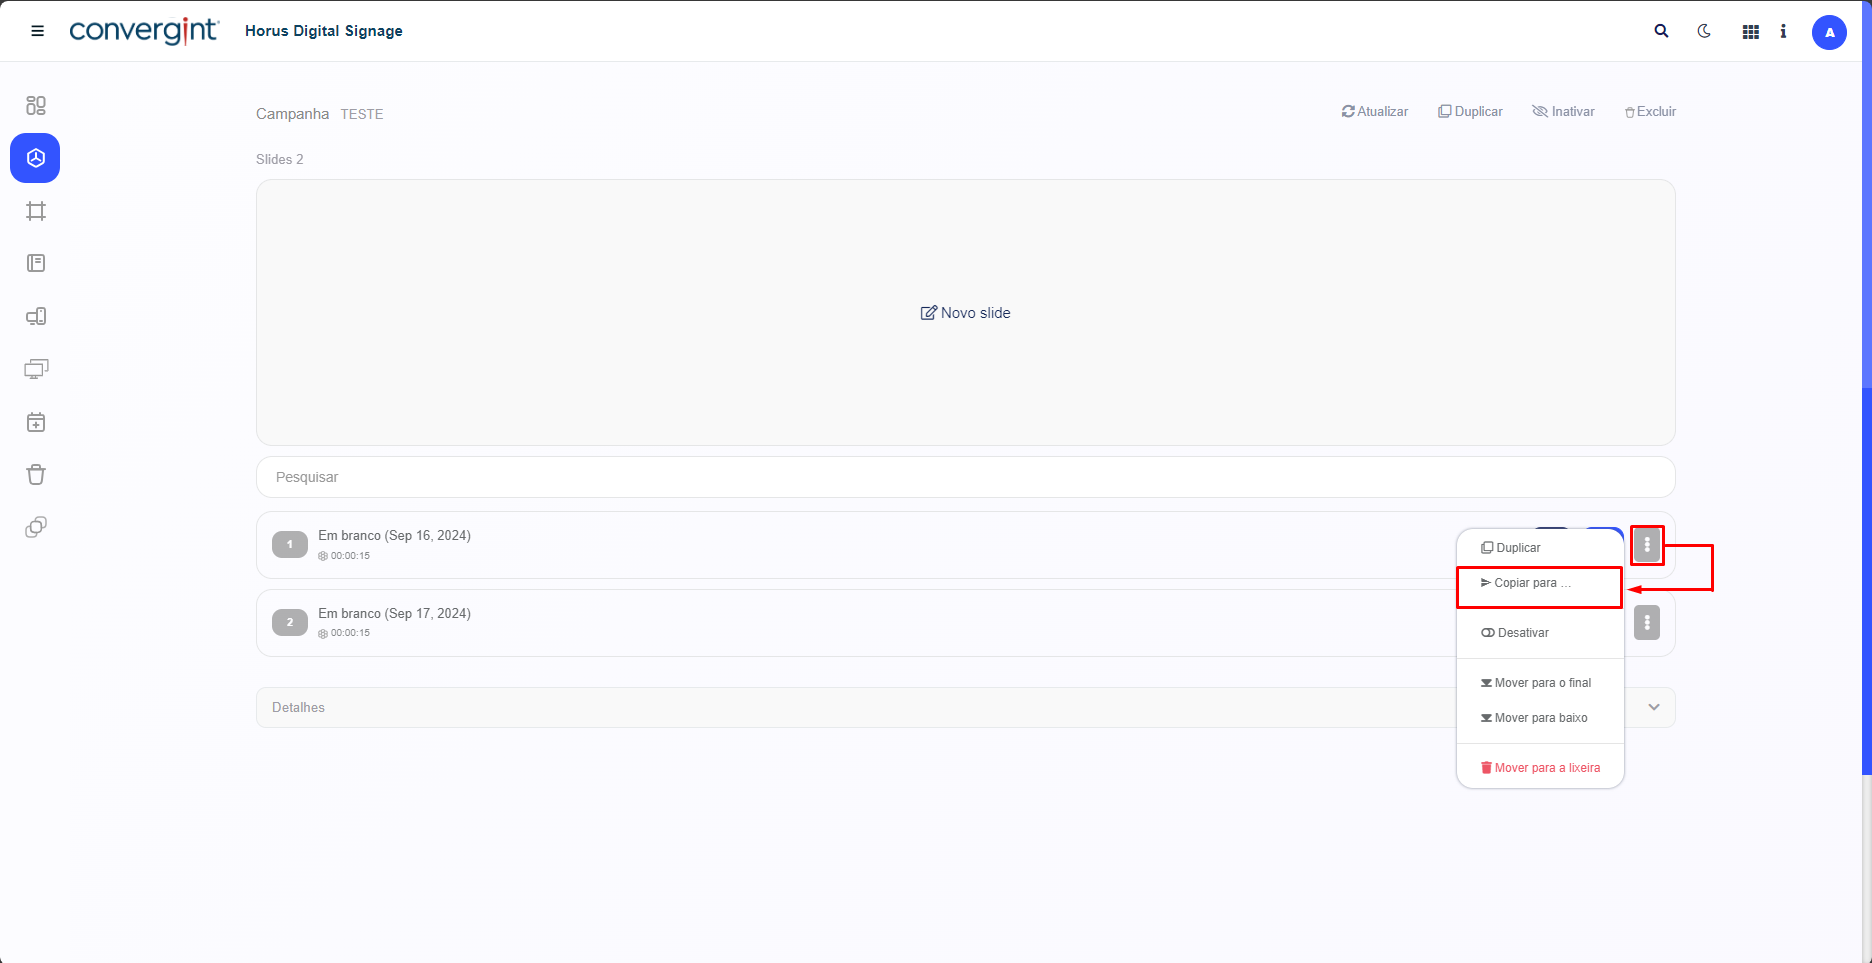
Task: Toggle dark mode with moon icon
Action: [1704, 31]
